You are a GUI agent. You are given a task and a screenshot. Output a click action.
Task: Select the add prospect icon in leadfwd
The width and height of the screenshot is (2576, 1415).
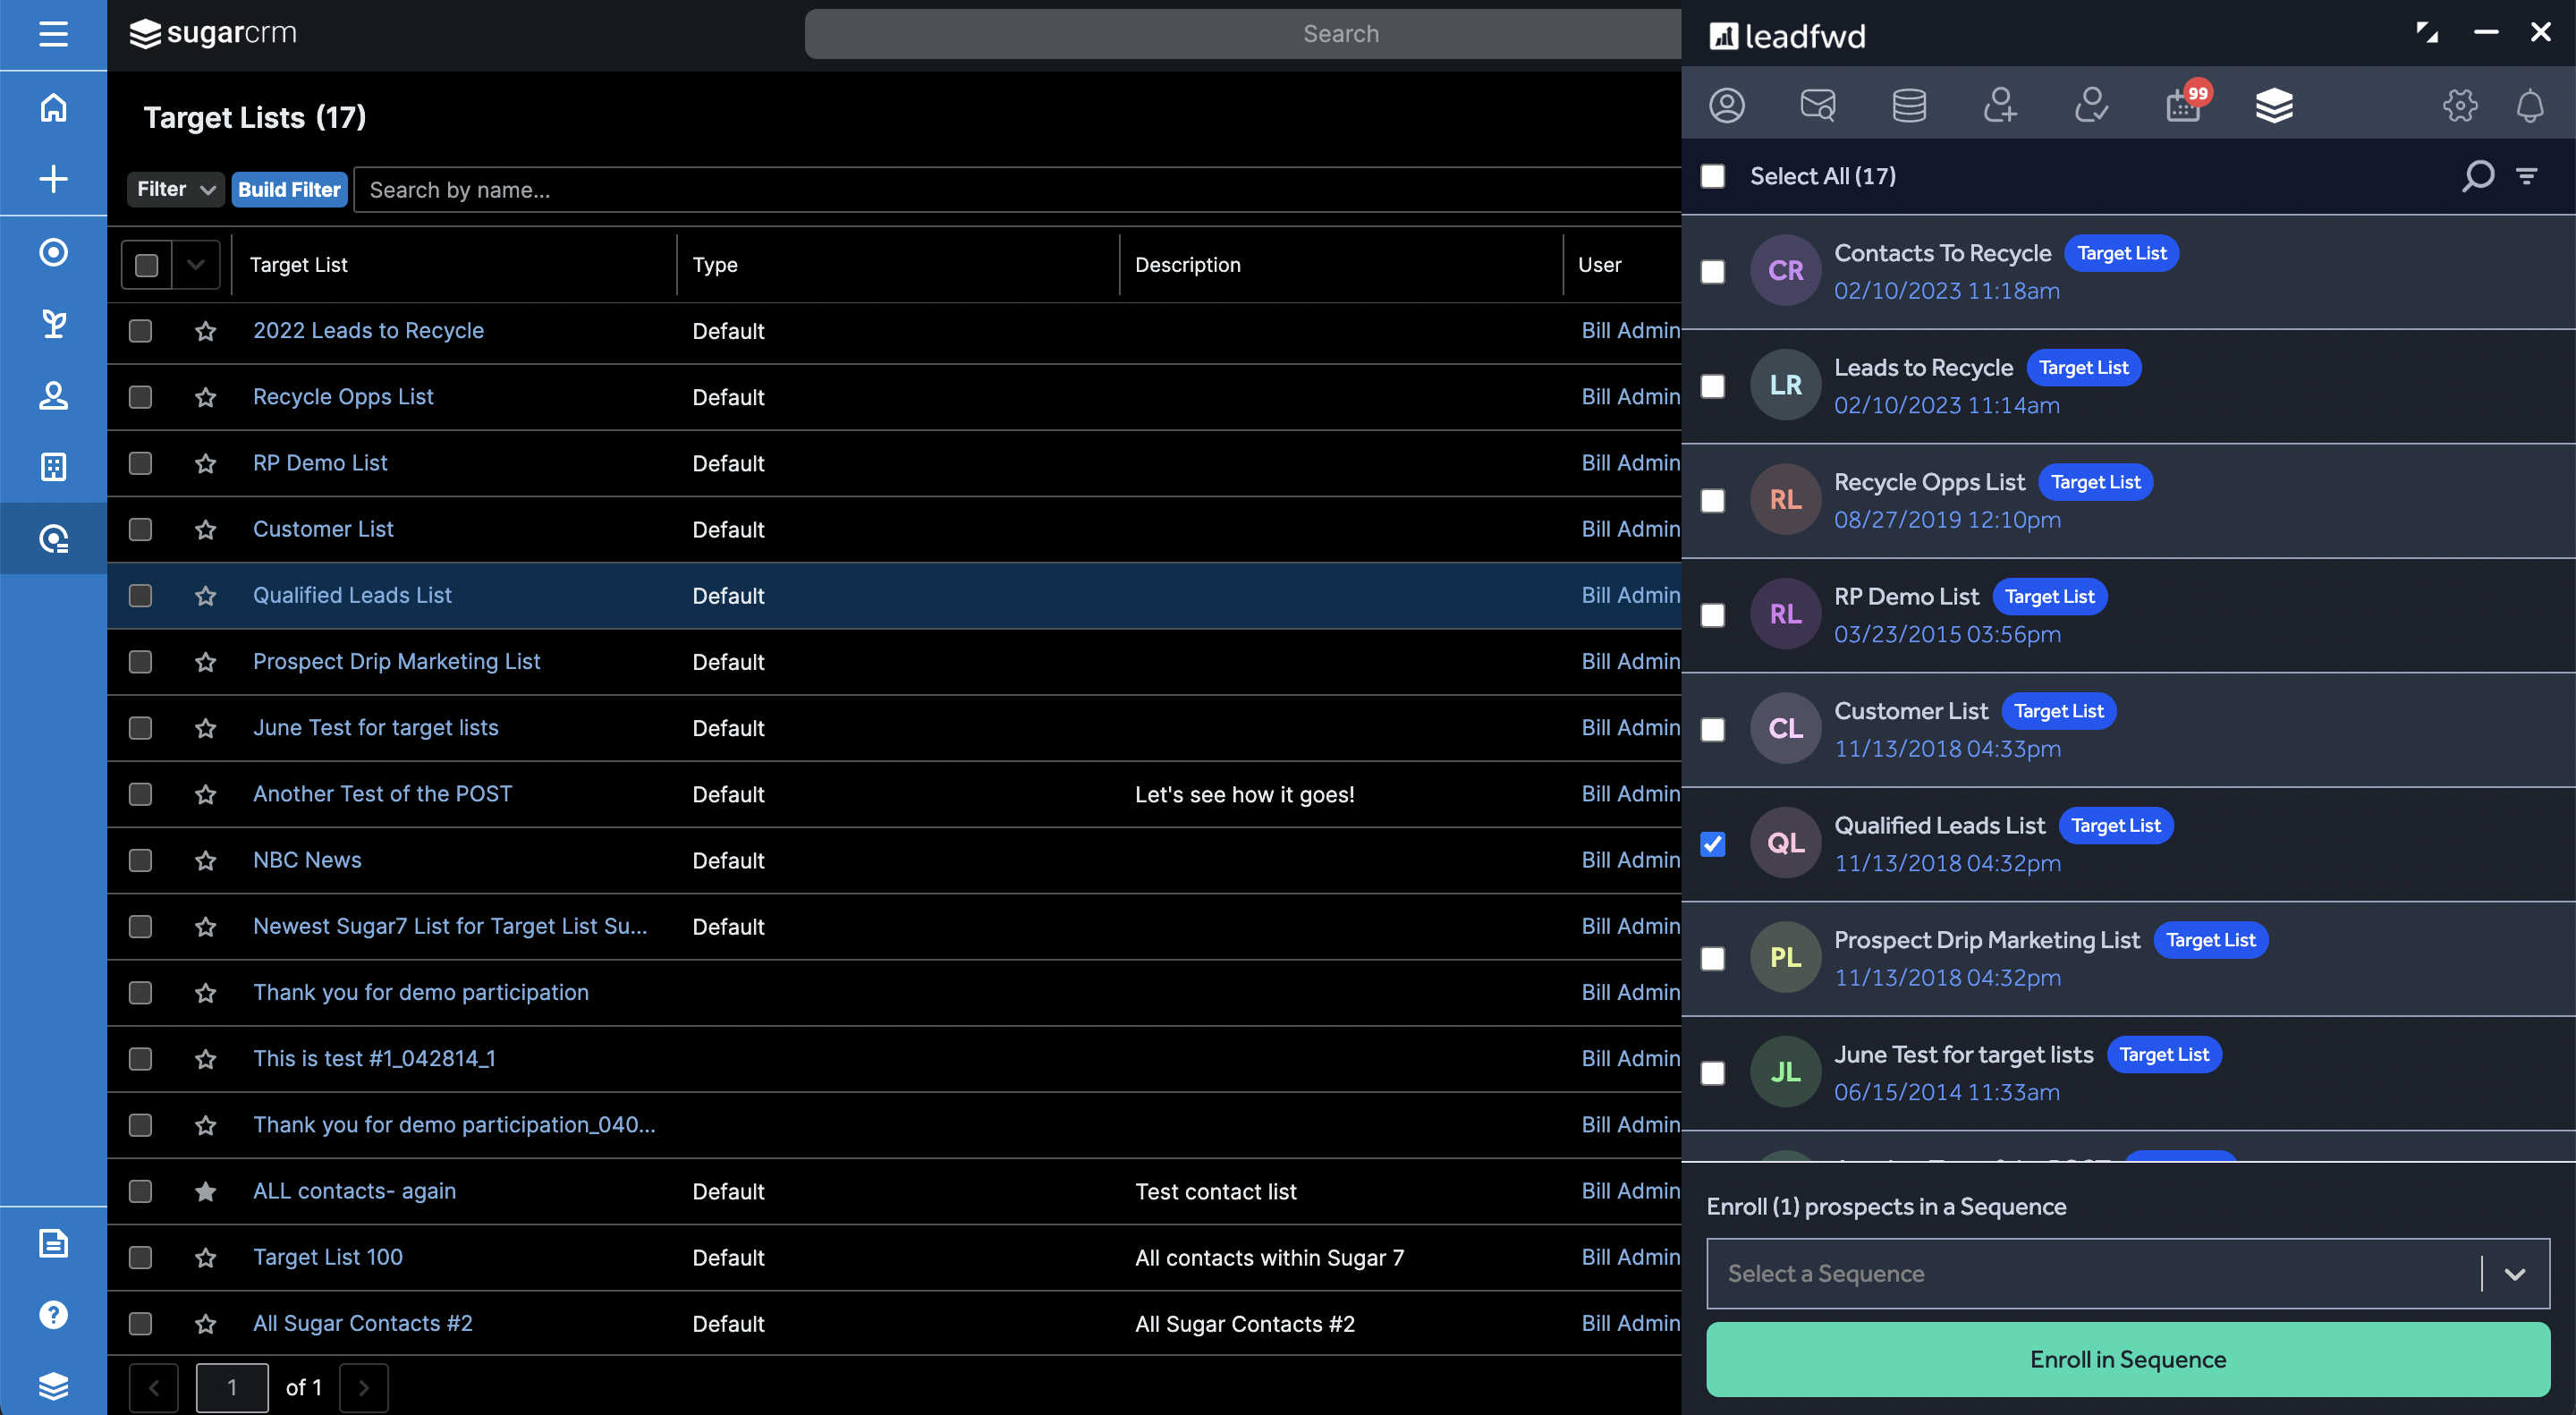click(x=2001, y=105)
